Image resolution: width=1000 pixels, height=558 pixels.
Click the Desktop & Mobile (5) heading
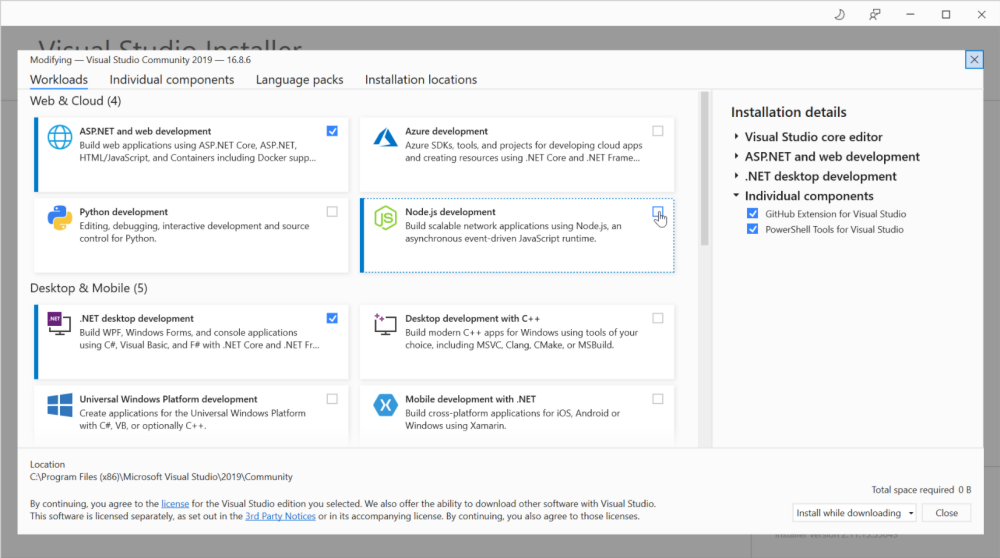pos(89,288)
